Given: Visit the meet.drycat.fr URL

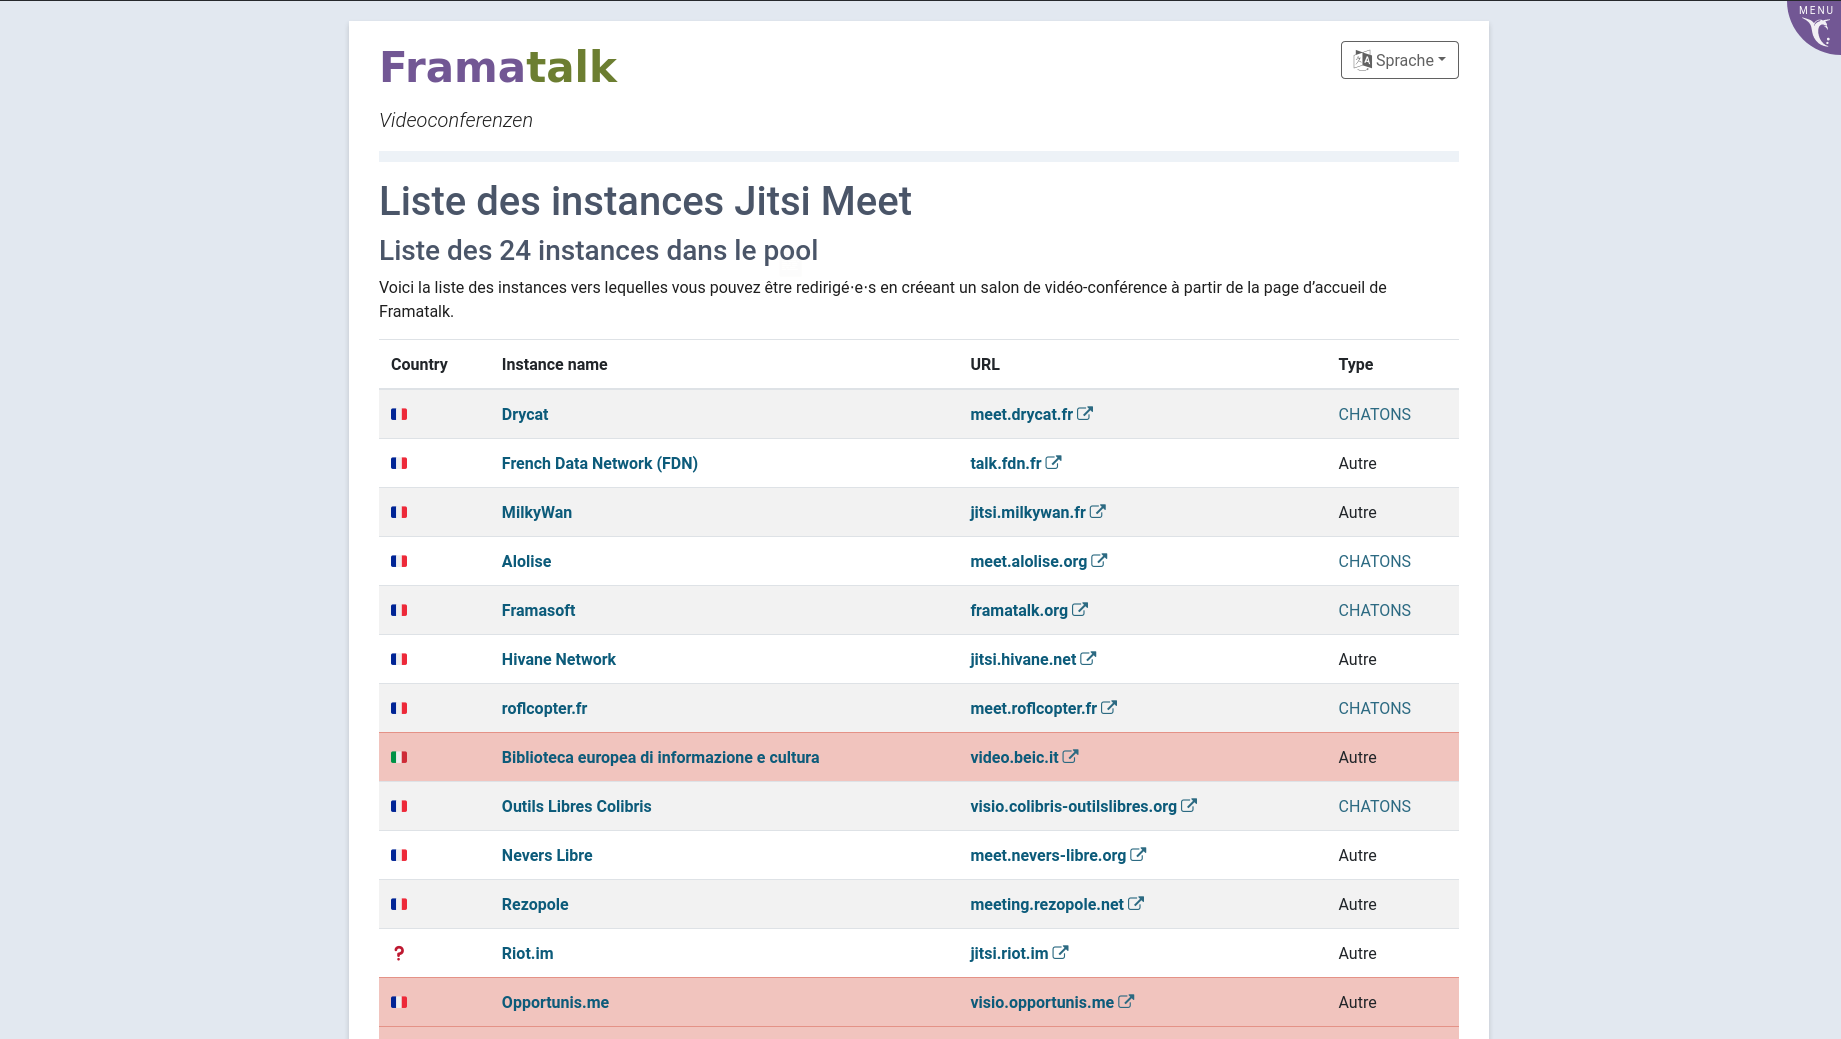Looking at the screenshot, I should click(x=1021, y=414).
